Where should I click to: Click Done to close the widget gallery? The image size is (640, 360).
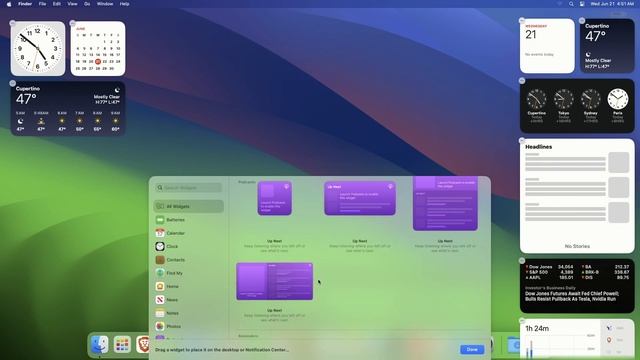point(472,349)
